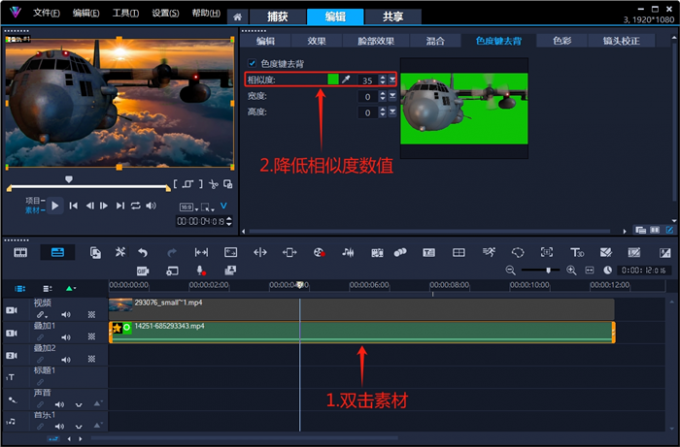
Task: Click the green chroma key color swatch
Action: point(332,79)
